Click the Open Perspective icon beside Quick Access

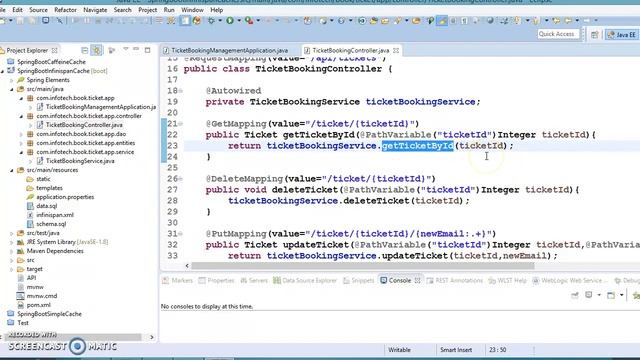click(595, 35)
